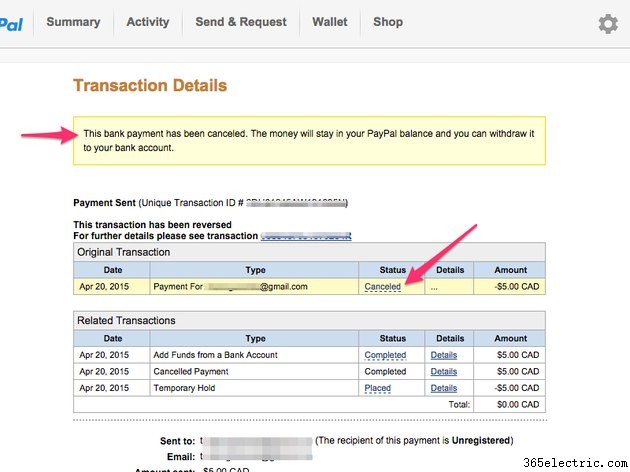The image size is (630, 472).
Task: Click Type header in Related Transactions table
Action: [x=255, y=339]
